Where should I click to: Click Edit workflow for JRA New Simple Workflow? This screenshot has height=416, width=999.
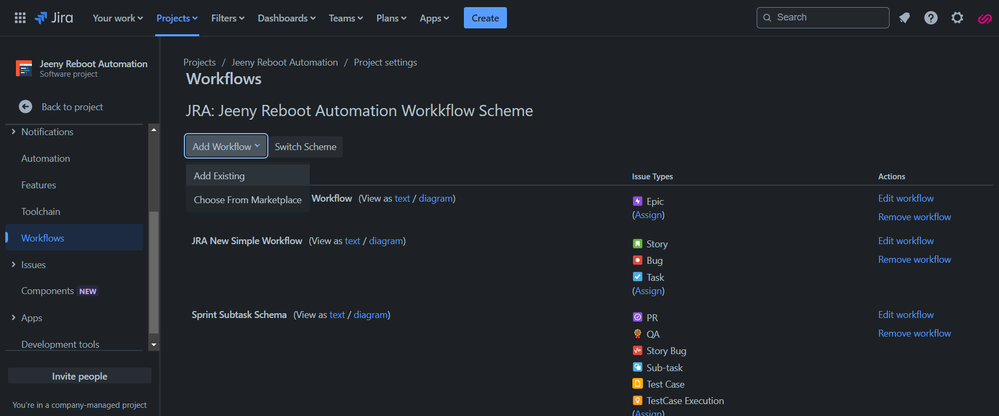pyautogui.click(x=906, y=241)
